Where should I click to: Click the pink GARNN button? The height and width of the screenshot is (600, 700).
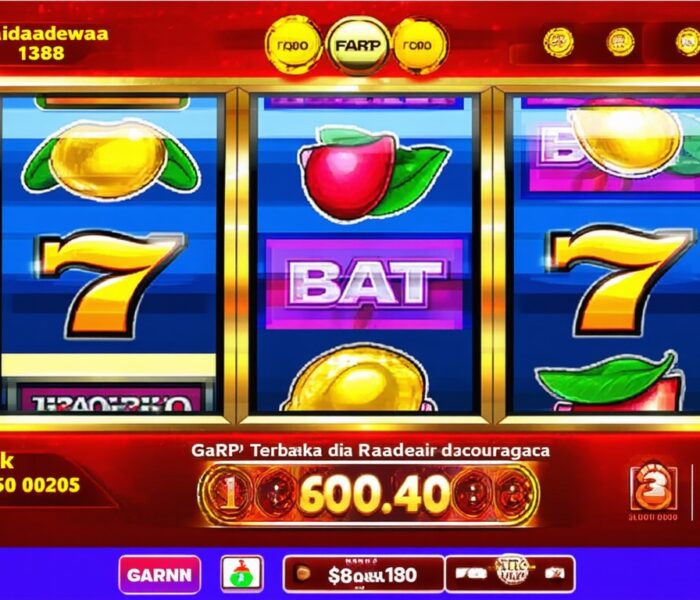(x=159, y=575)
